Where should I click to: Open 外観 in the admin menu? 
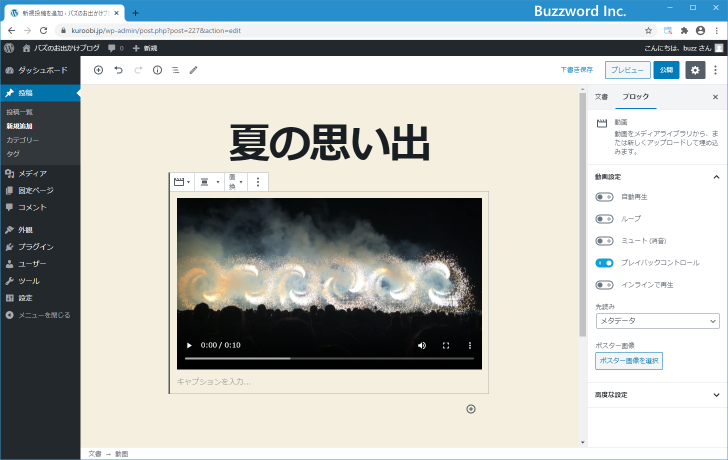40,230
